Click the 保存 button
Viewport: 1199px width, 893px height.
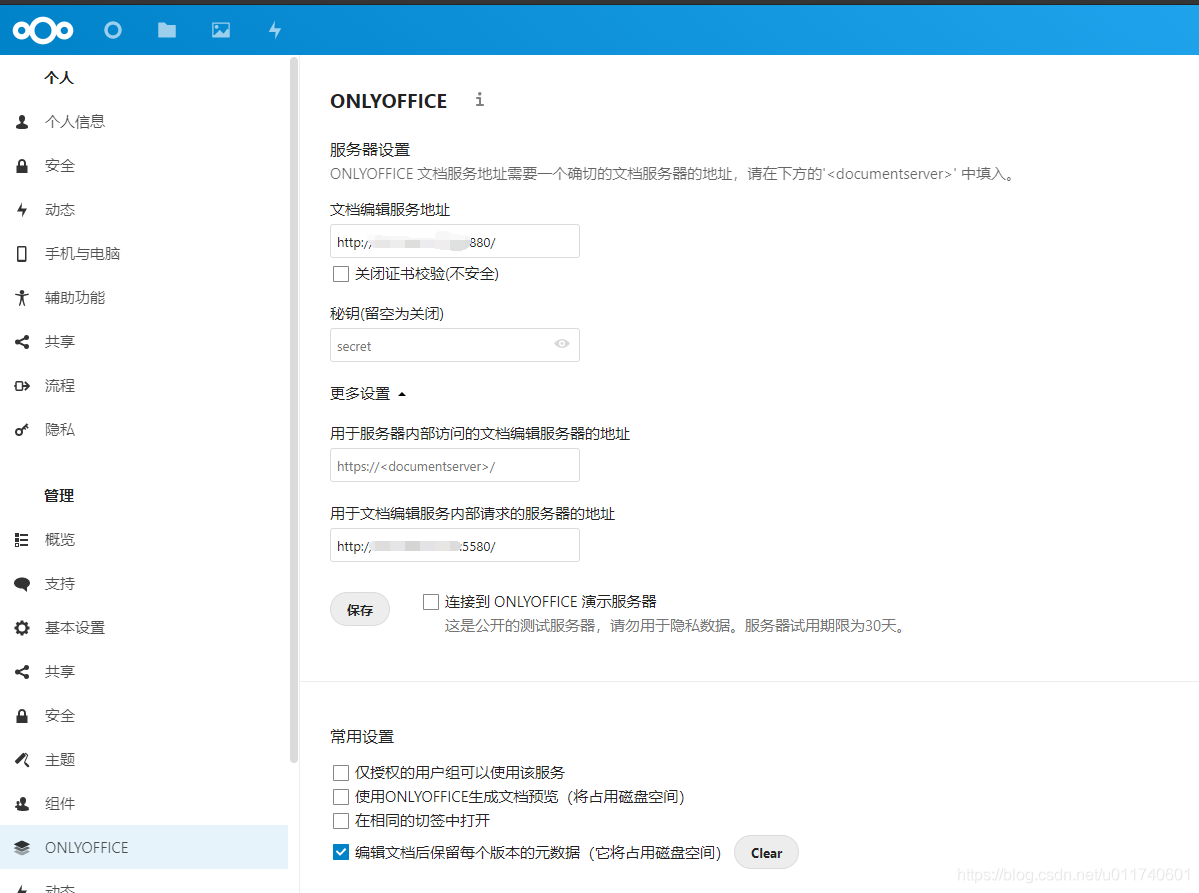tap(360, 609)
